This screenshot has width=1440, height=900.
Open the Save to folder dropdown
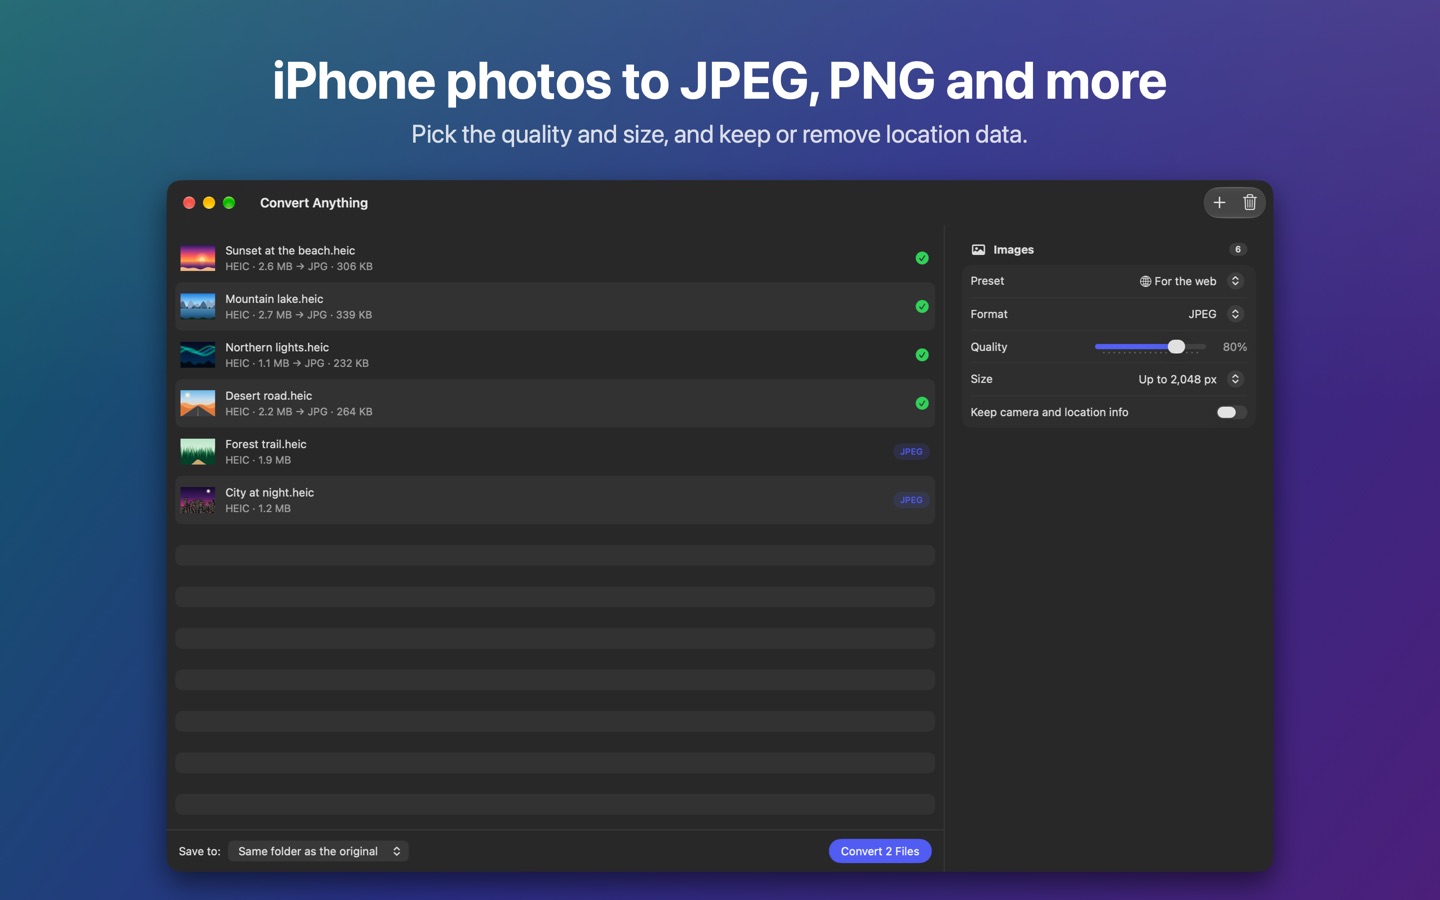click(x=318, y=851)
